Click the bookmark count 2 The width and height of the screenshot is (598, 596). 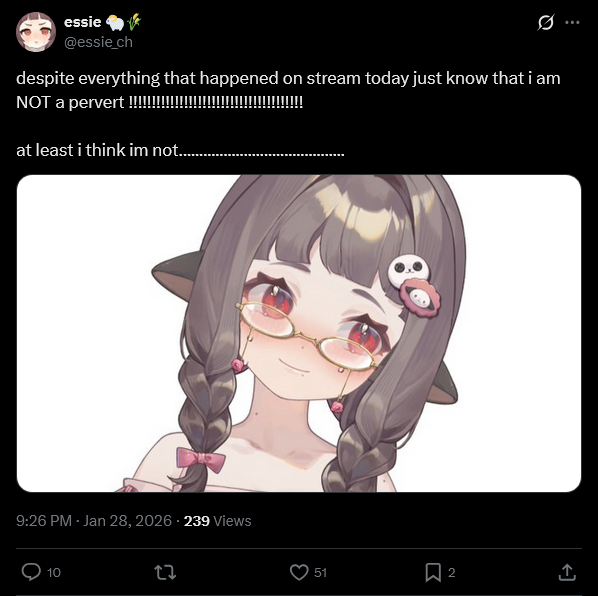pyautogui.click(x=452, y=572)
